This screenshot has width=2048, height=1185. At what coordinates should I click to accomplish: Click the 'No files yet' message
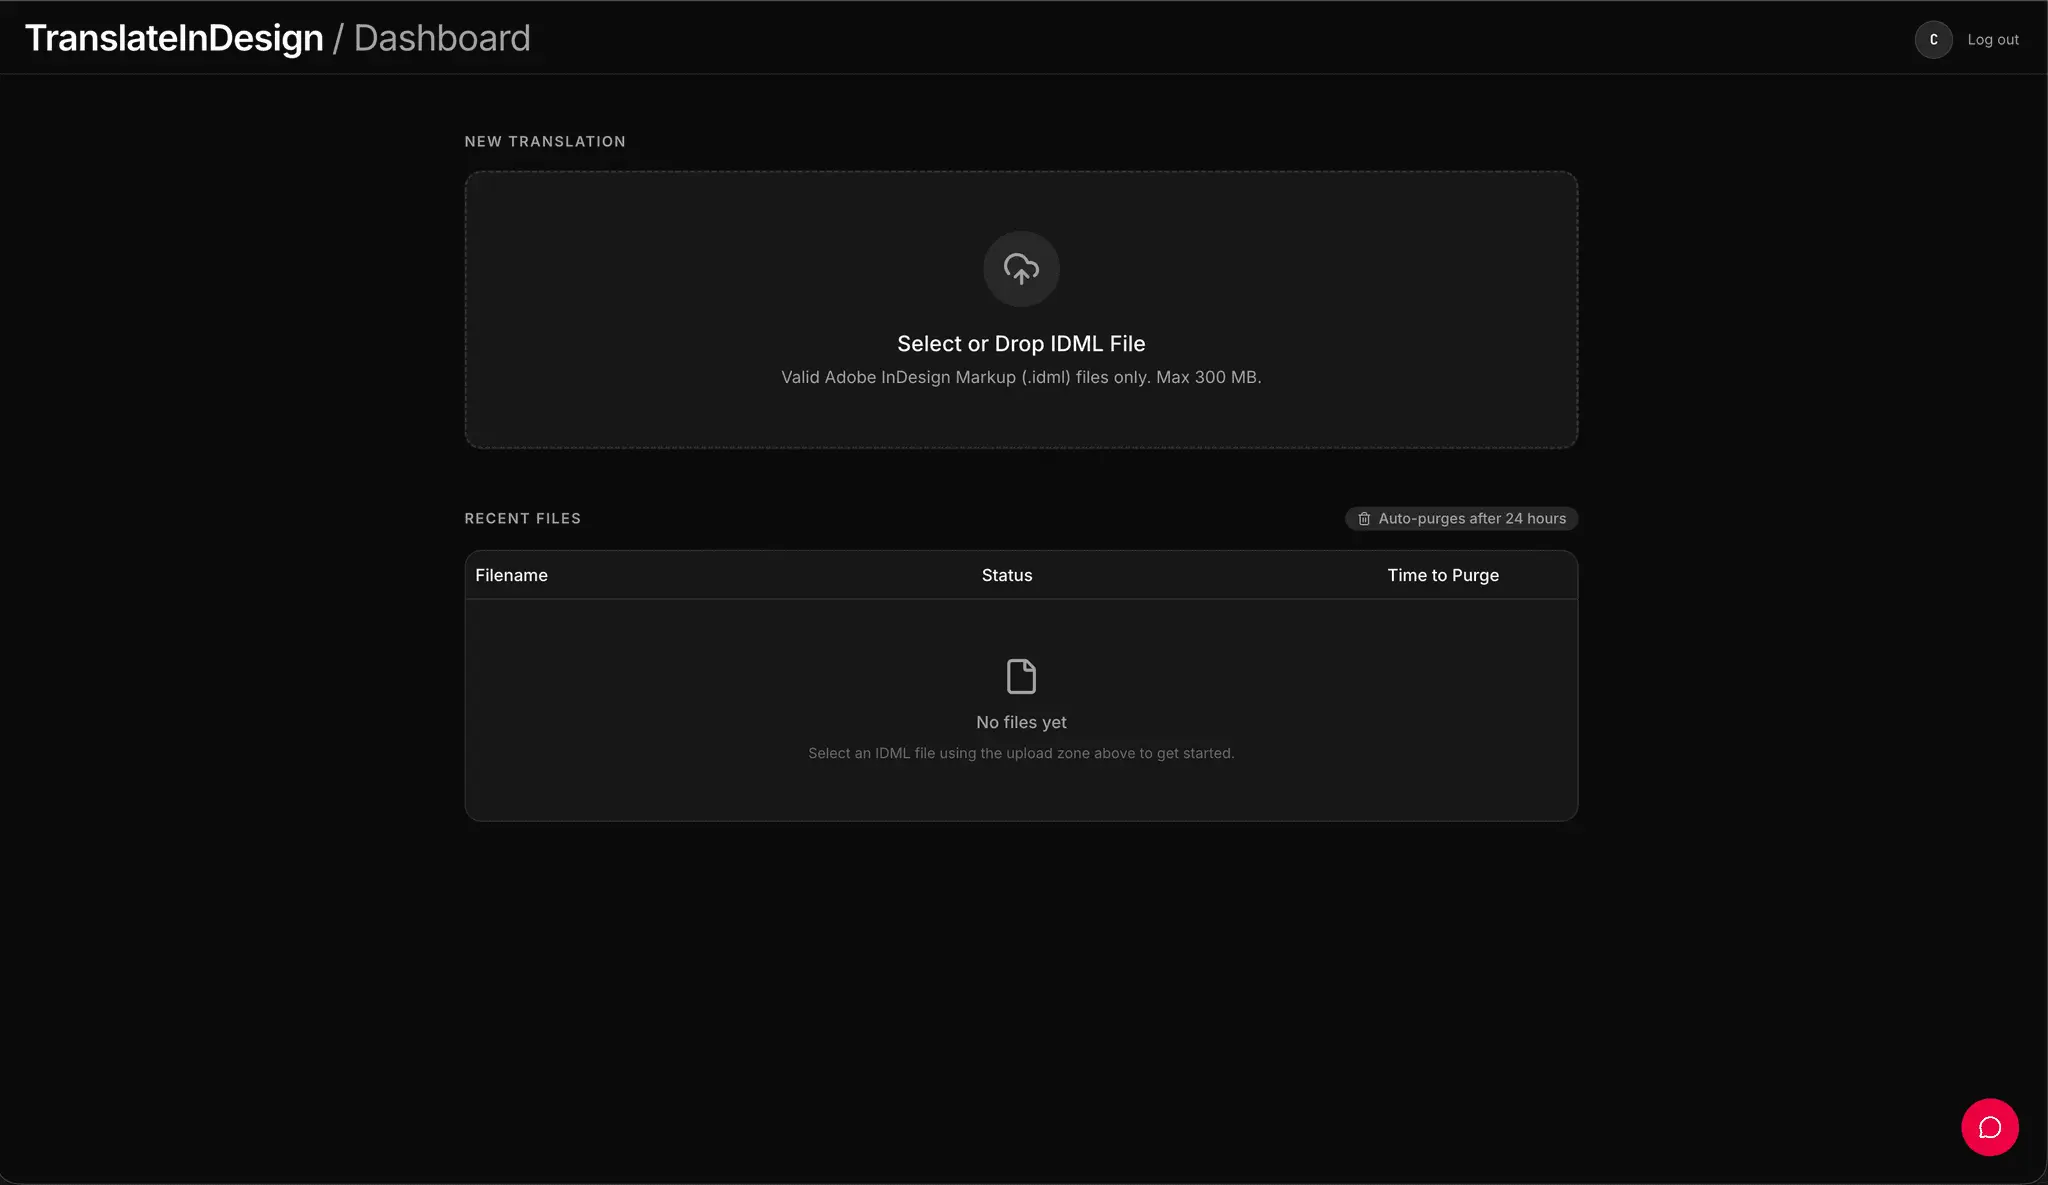coord(1021,722)
